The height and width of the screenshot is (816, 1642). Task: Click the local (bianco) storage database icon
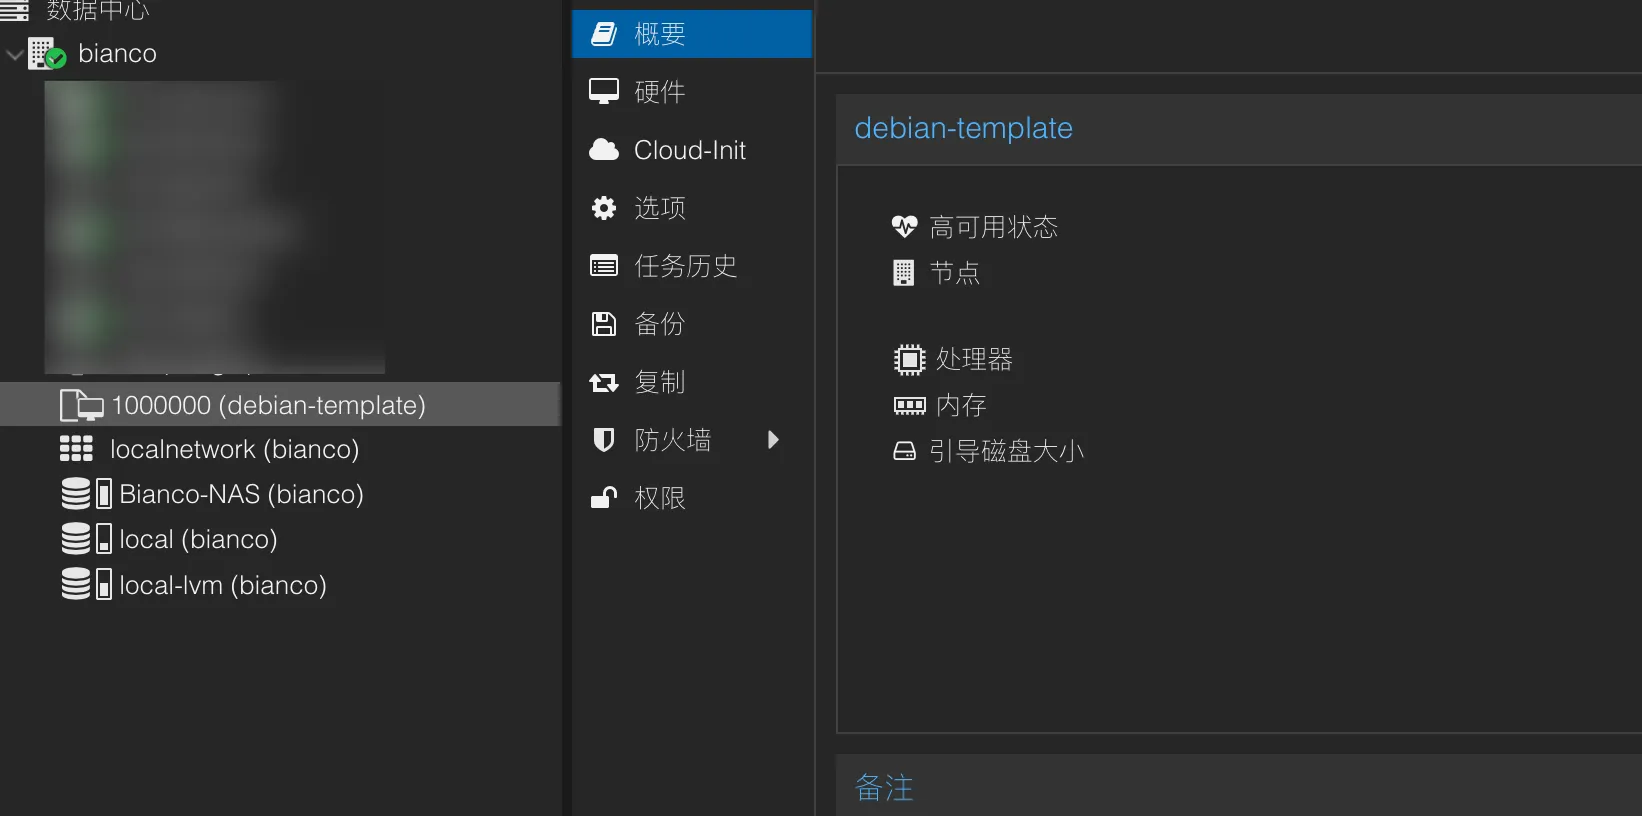coord(77,539)
